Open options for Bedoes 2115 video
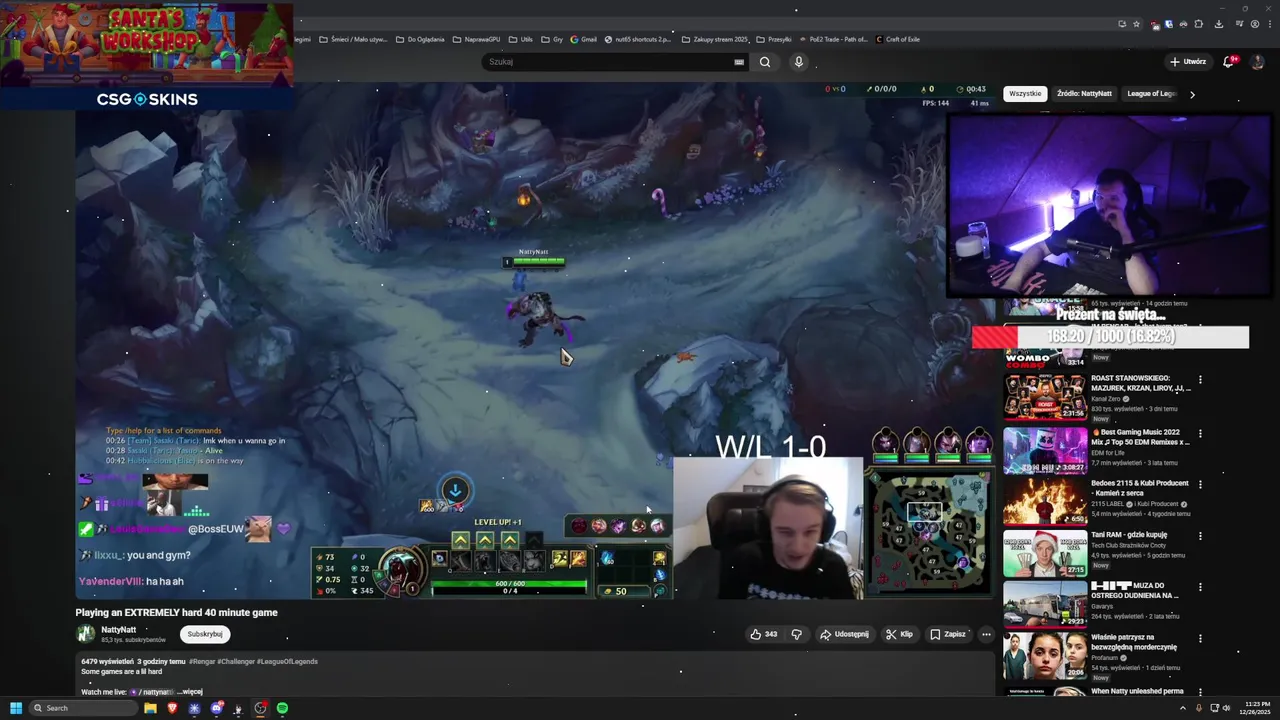 point(1200,484)
